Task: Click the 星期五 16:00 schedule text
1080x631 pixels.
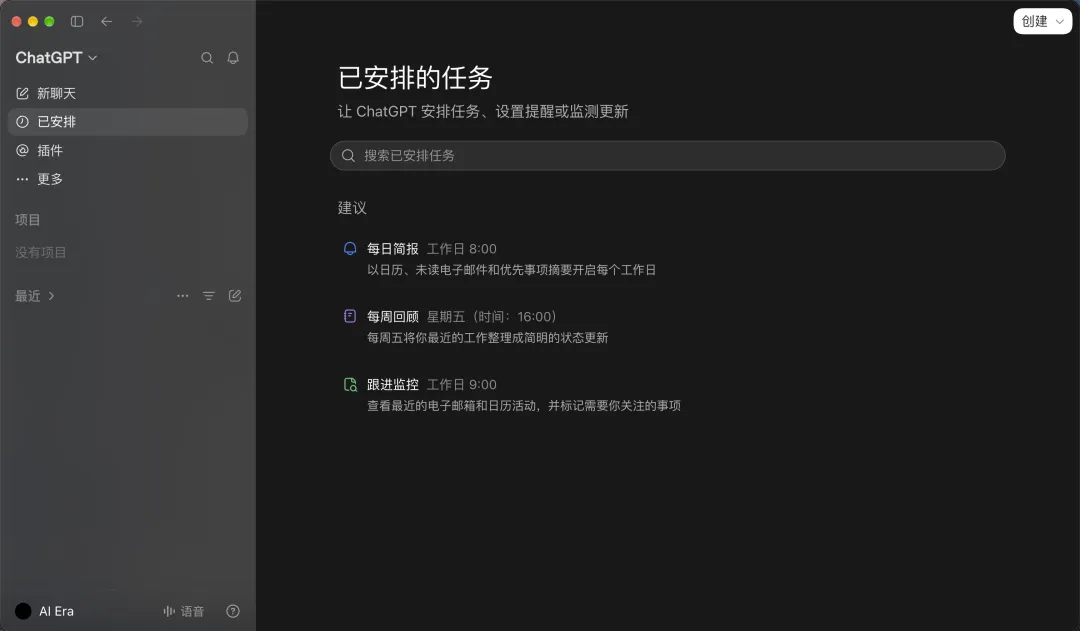Action: tap(492, 317)
